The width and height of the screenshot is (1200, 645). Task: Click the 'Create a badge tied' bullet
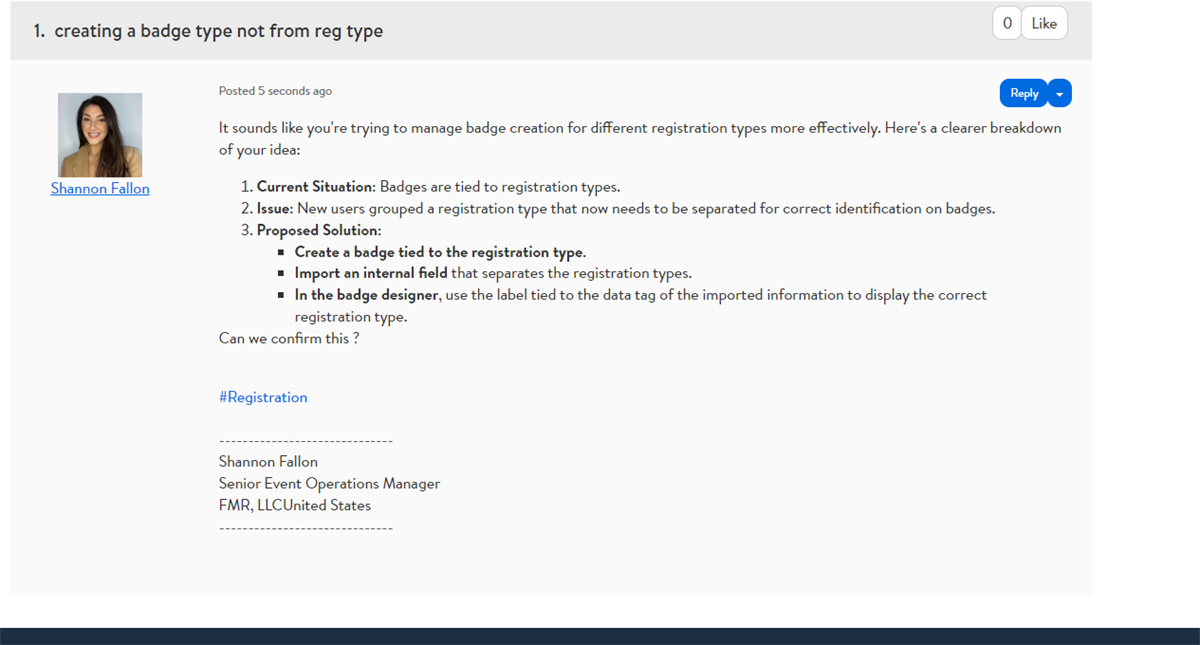coord(440,252)
